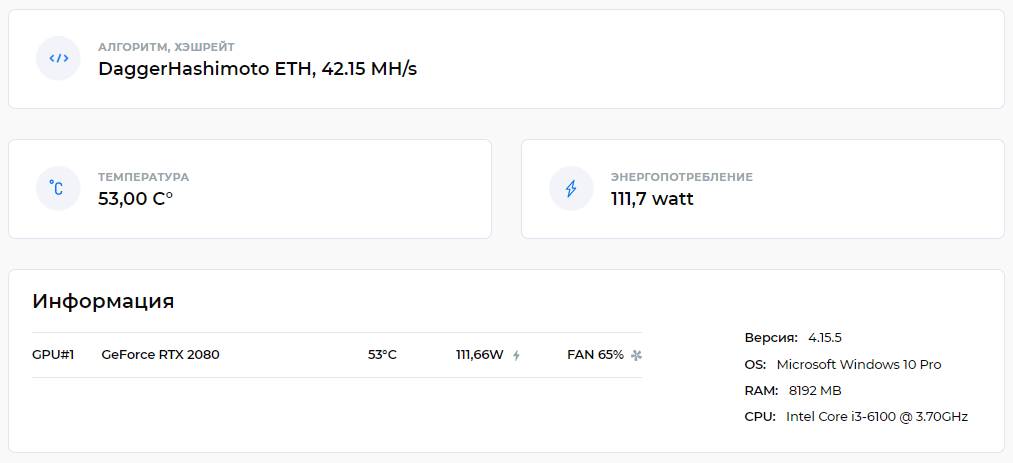This screenshot has width=1013, height=463.
Task: Click the code brackets algorithm icon
Action: click(58, 59)
